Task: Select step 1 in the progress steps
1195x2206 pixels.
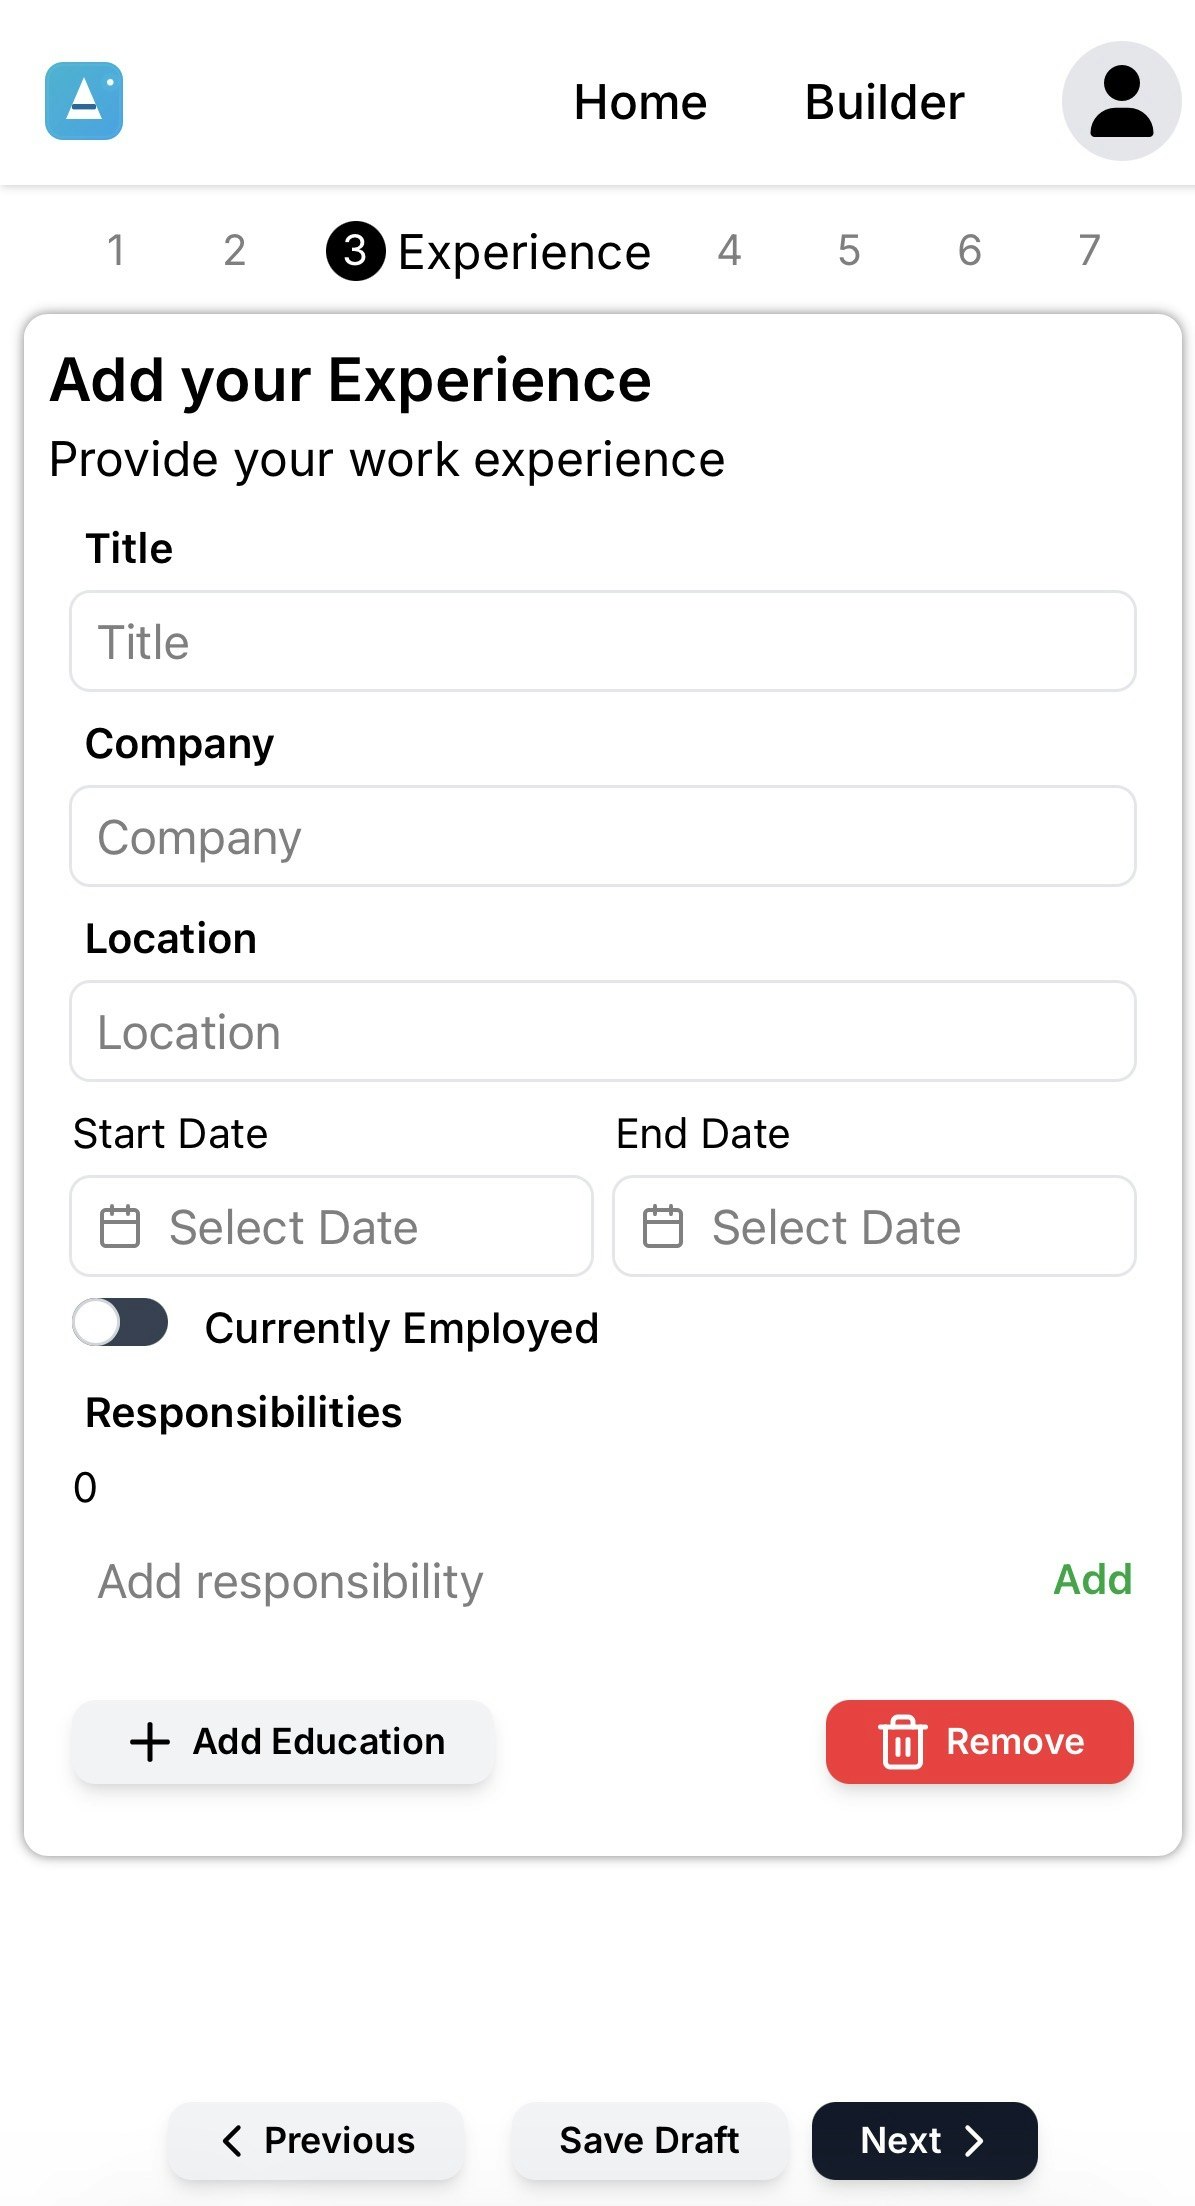Action: pyautogui.click(x=116, y=250)
